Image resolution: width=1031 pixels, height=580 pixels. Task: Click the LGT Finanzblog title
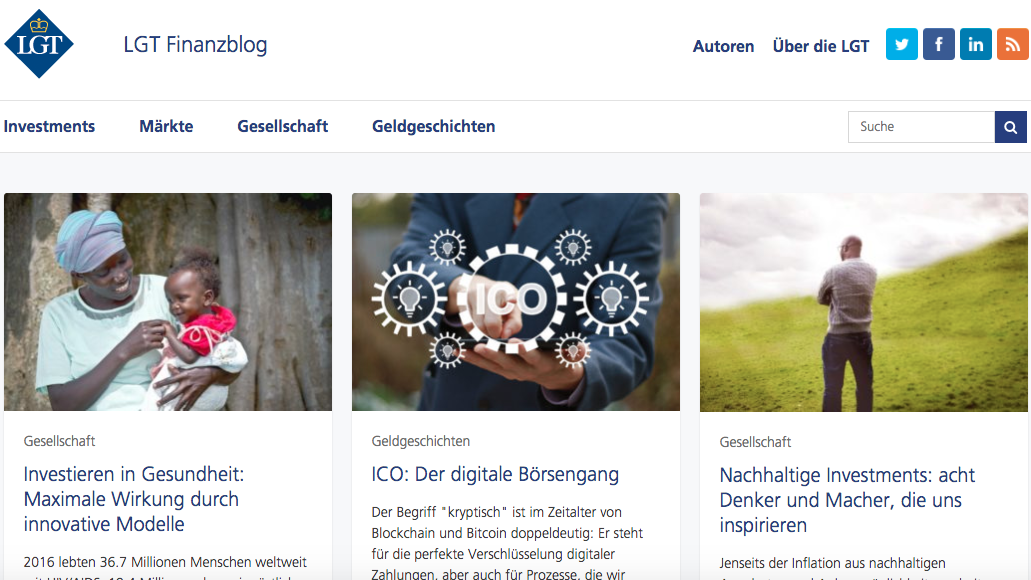pyautogui.click(x=195, y=45)
